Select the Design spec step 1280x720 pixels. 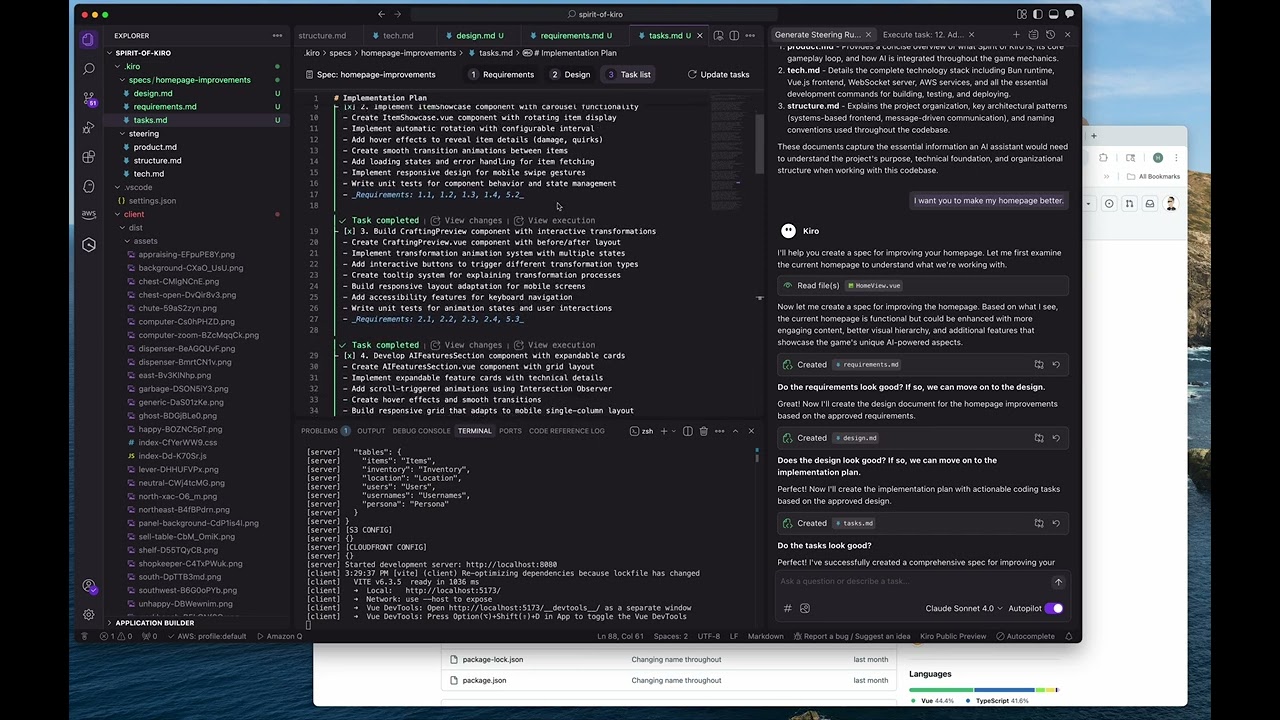coord(570,74)
